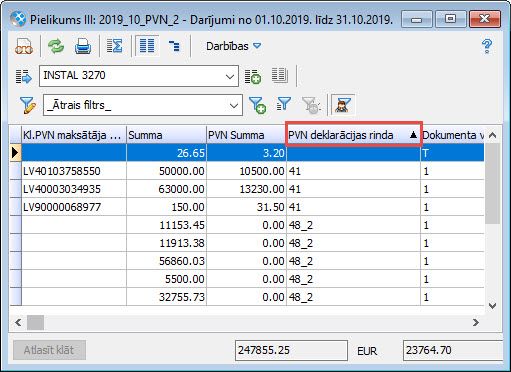Viewport: 511px width, 372px height.
Task: Click total PVN field 23764.70
Action: (453, 350)
